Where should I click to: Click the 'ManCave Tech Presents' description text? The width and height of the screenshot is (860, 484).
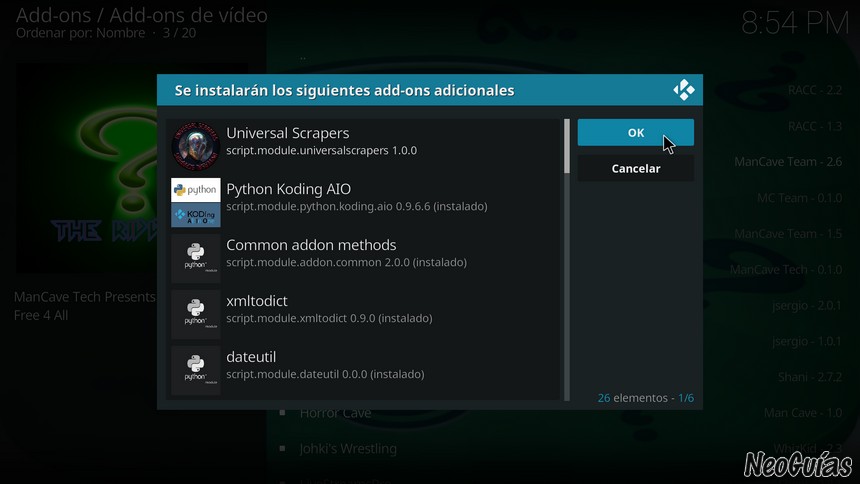pyautogui.click(x=84, y=297)
